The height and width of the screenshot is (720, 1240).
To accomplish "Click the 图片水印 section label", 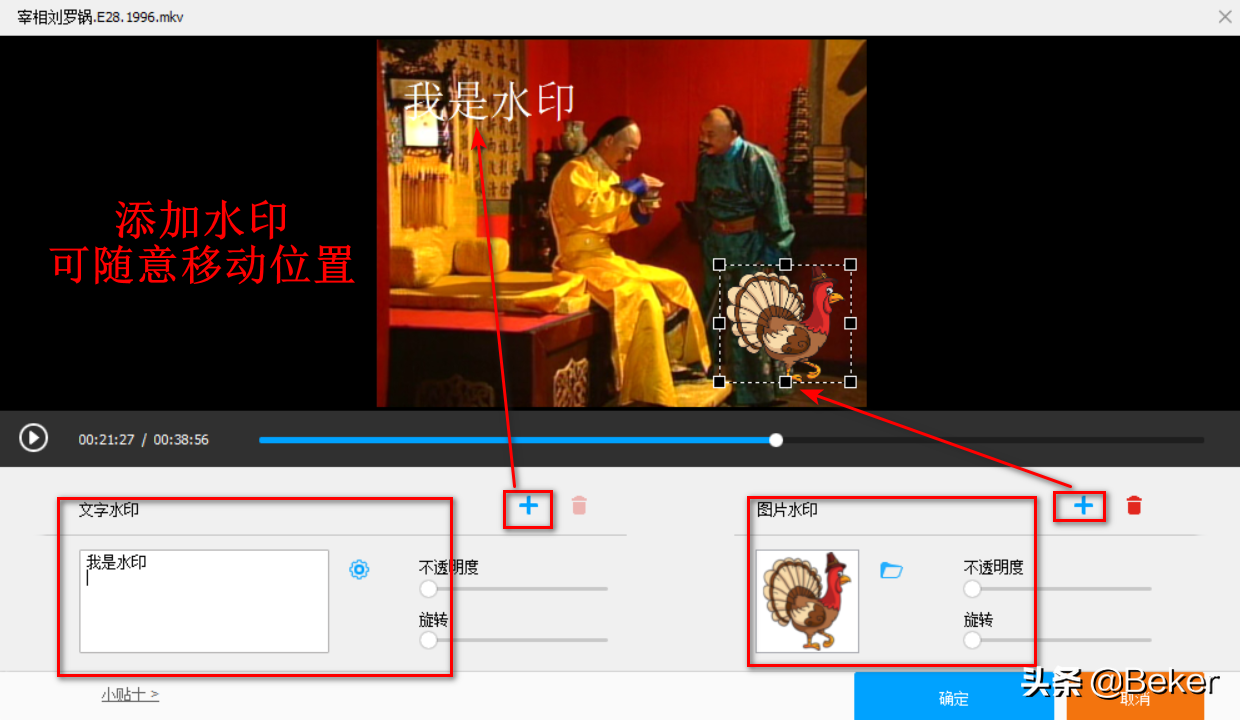I will pyautogui.click(x=788, y=510).
